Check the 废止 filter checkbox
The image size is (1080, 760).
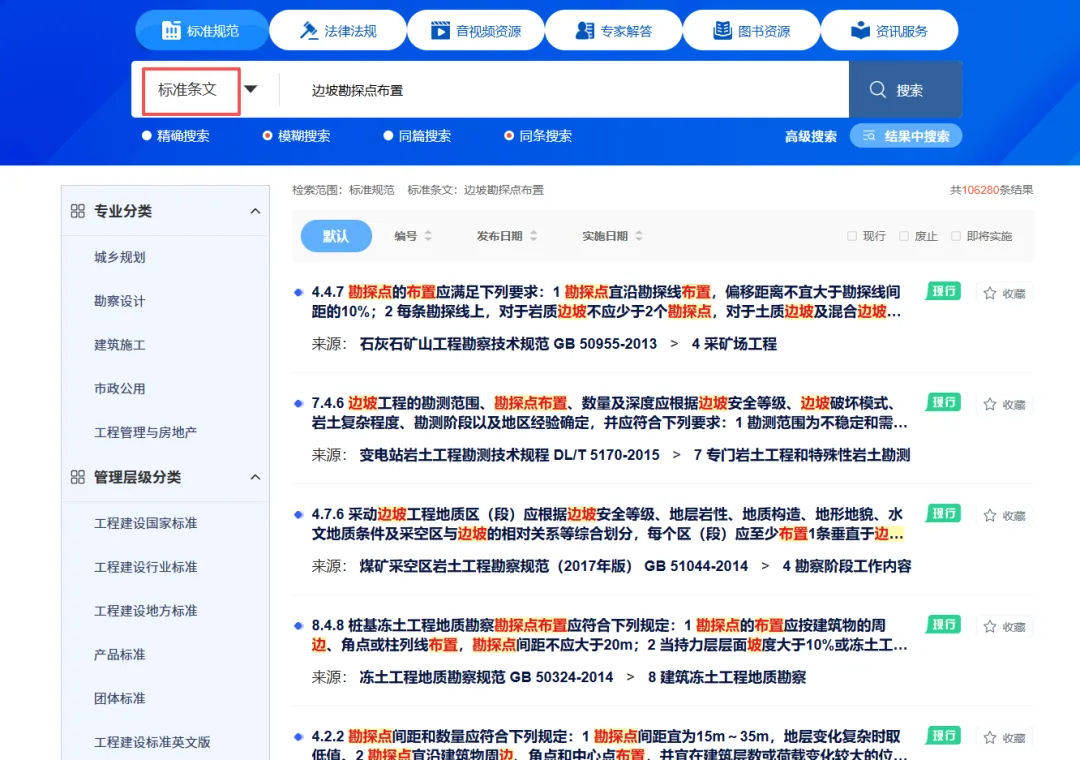coord(904,236)
